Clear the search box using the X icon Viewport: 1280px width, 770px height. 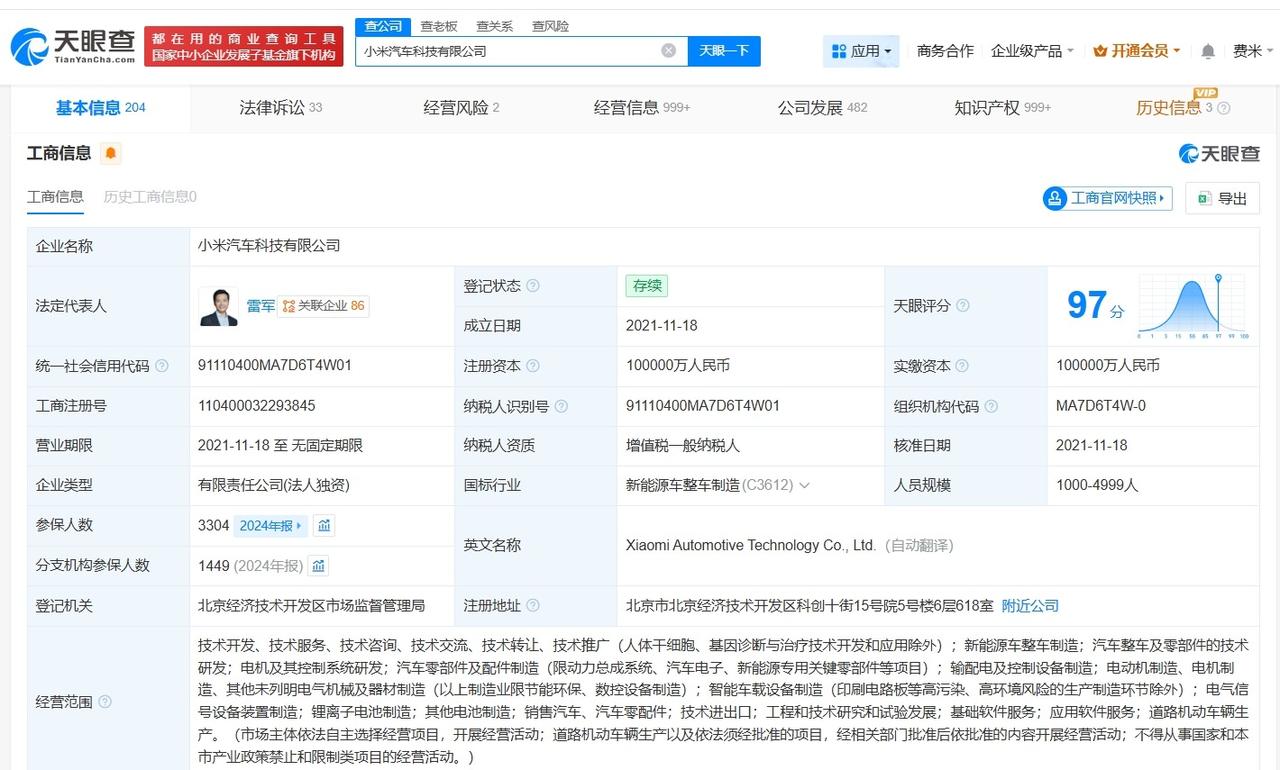(667, 50)
